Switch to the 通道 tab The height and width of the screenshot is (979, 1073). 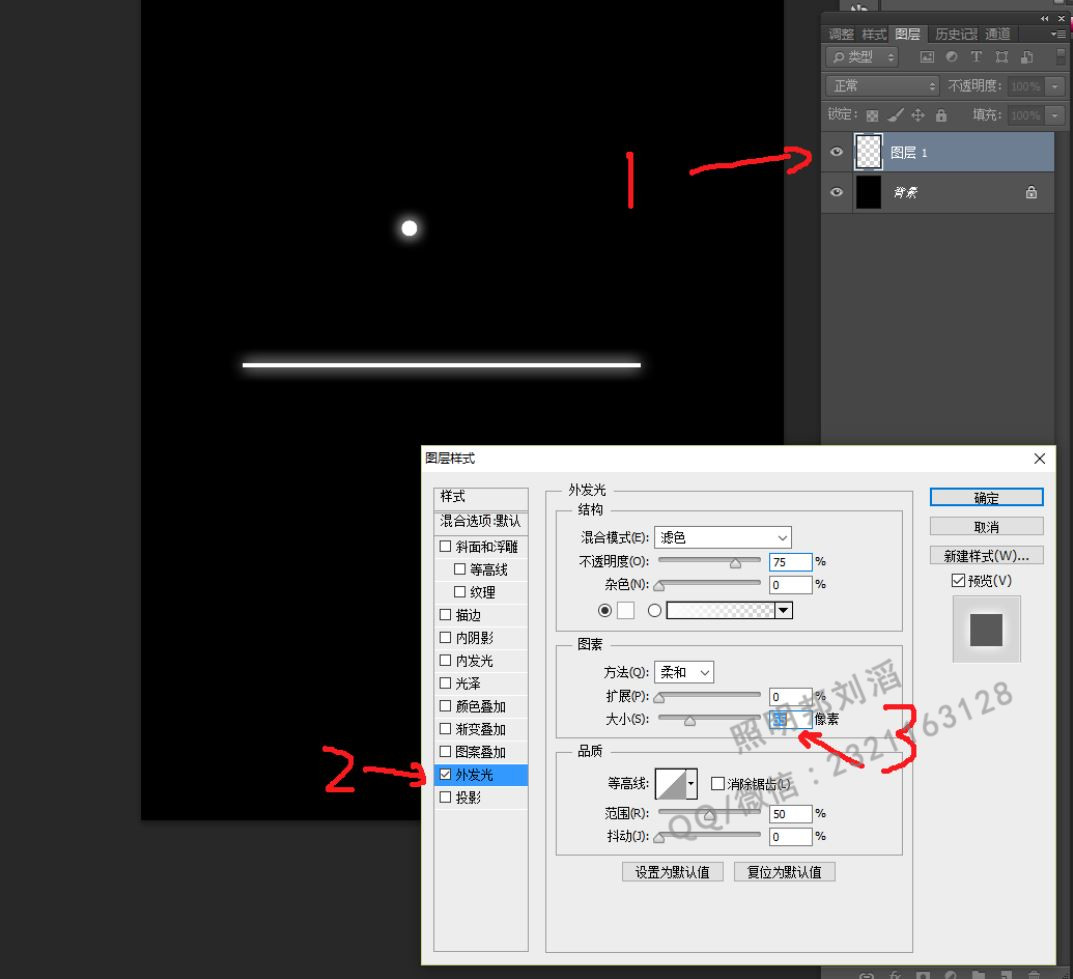click(997, 34)
